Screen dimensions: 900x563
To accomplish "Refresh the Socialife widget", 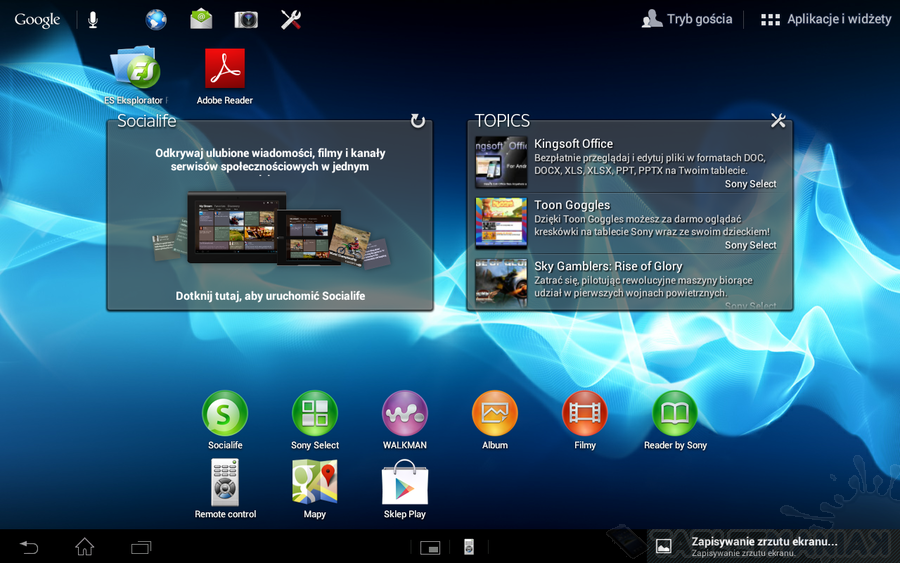I will pyautogui.click(x=418, y=121).
